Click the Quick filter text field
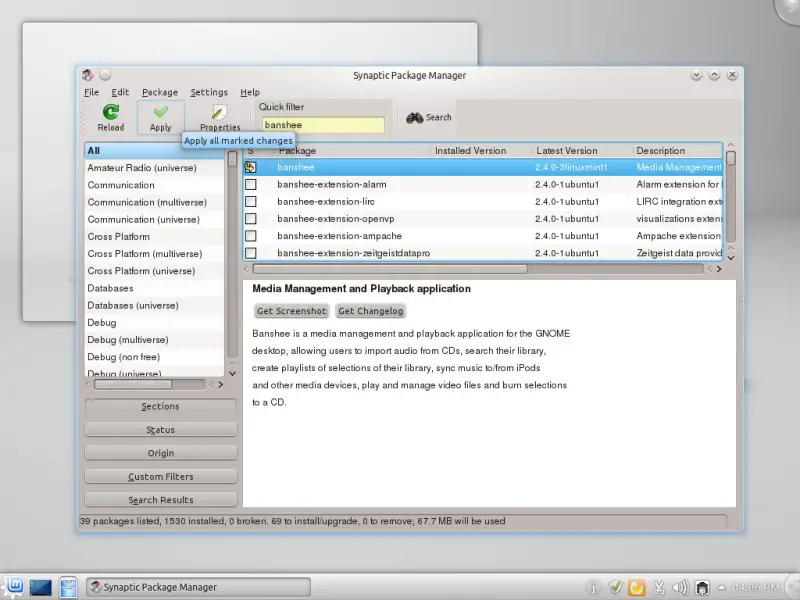 point(323,125)
